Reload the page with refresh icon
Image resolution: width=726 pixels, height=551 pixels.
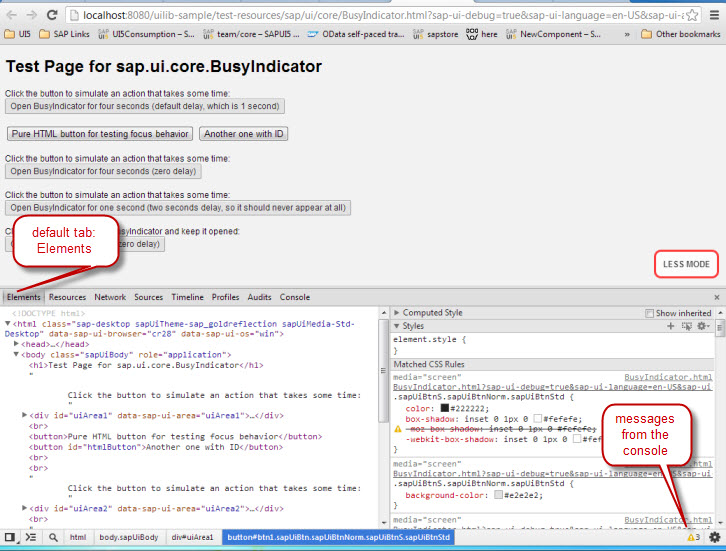coord(52,15)
